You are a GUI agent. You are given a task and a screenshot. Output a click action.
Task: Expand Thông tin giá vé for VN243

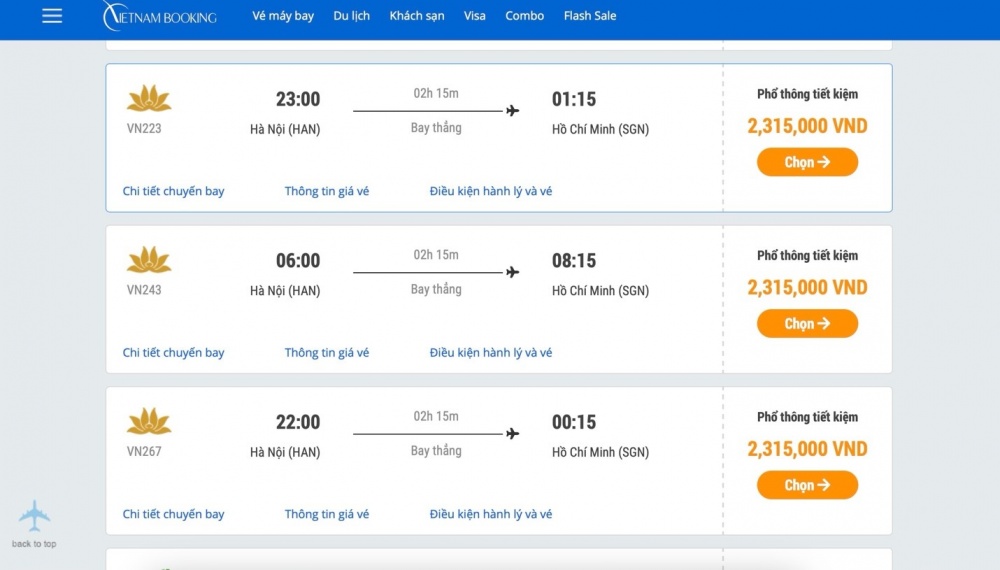[327, 353]
